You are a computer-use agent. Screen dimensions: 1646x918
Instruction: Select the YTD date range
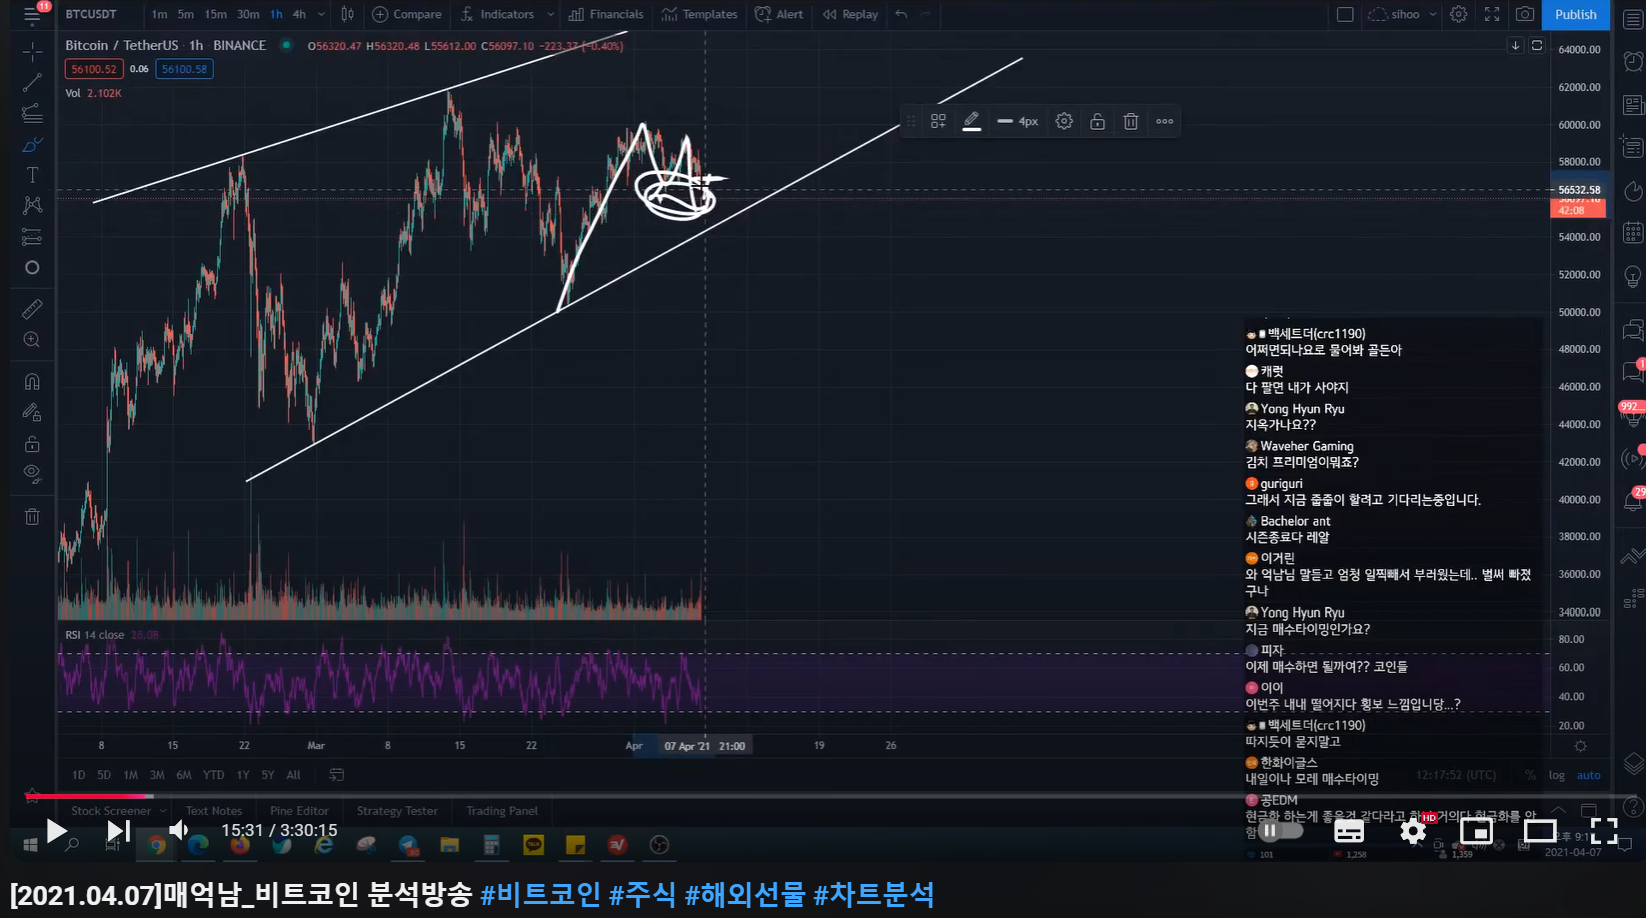214,775
